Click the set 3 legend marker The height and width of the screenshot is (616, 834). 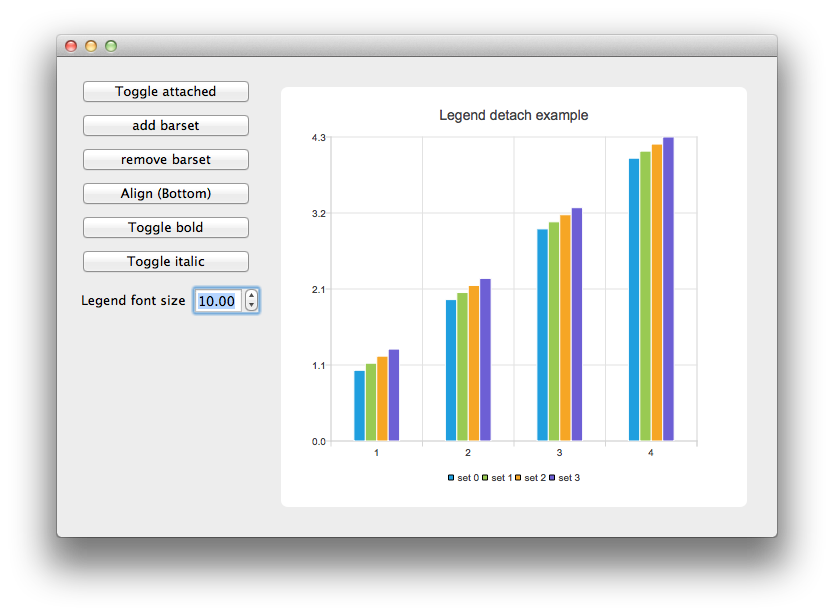tap(552, 478)
